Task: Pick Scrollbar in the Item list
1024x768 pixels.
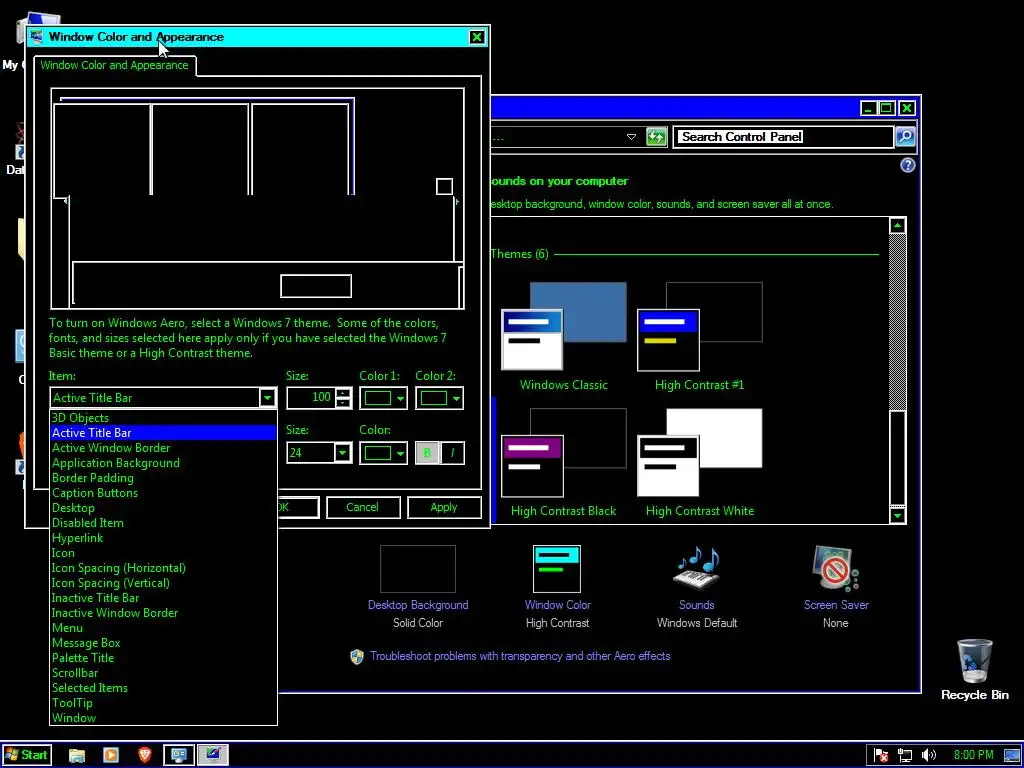Action: (163, 673)
